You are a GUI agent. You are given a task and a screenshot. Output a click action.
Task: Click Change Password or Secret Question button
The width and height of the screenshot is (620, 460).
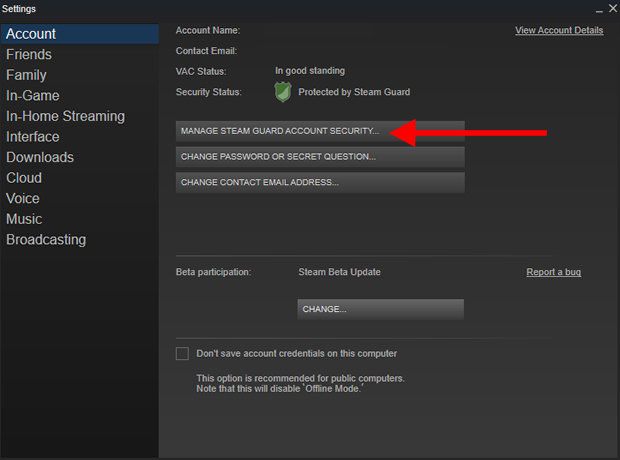coord(320,157)
